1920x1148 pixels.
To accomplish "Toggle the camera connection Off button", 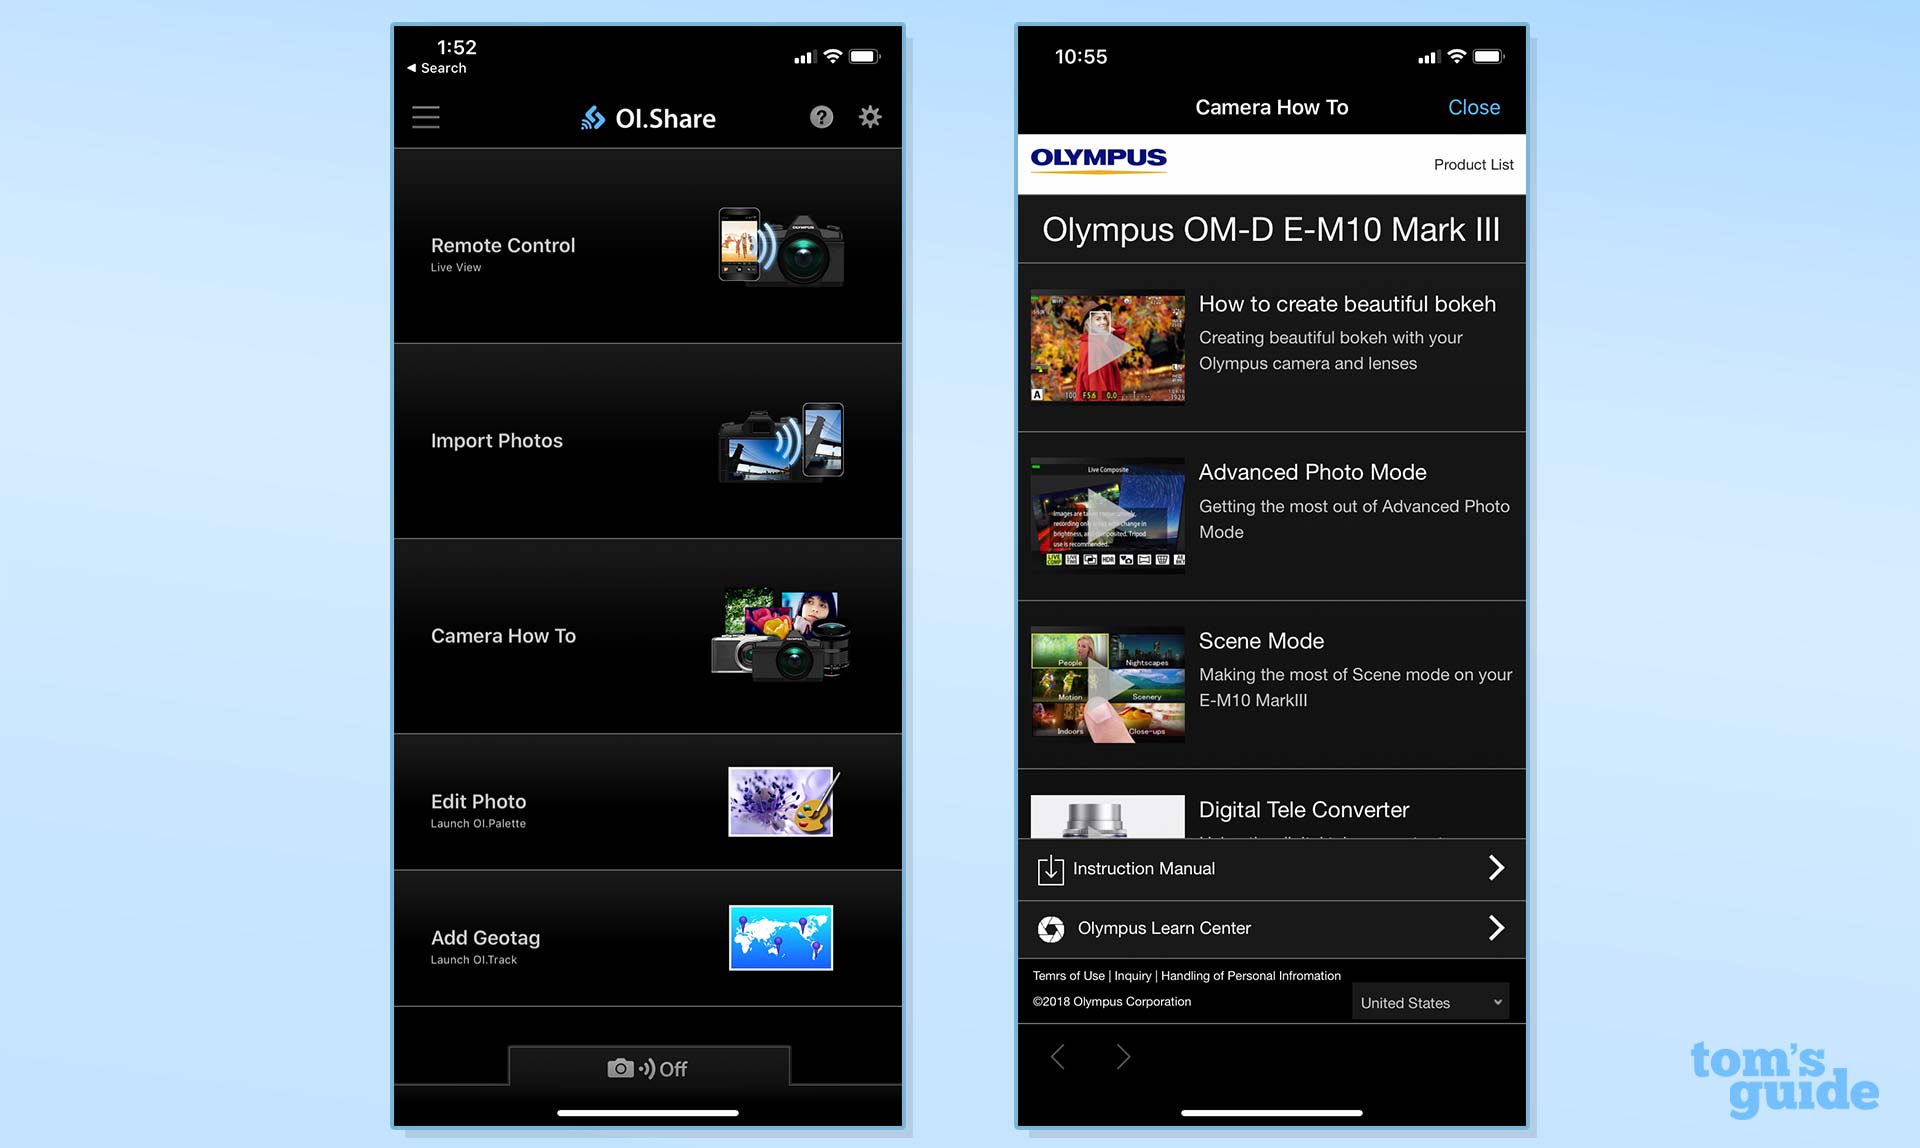I will tap(649, 1069).
